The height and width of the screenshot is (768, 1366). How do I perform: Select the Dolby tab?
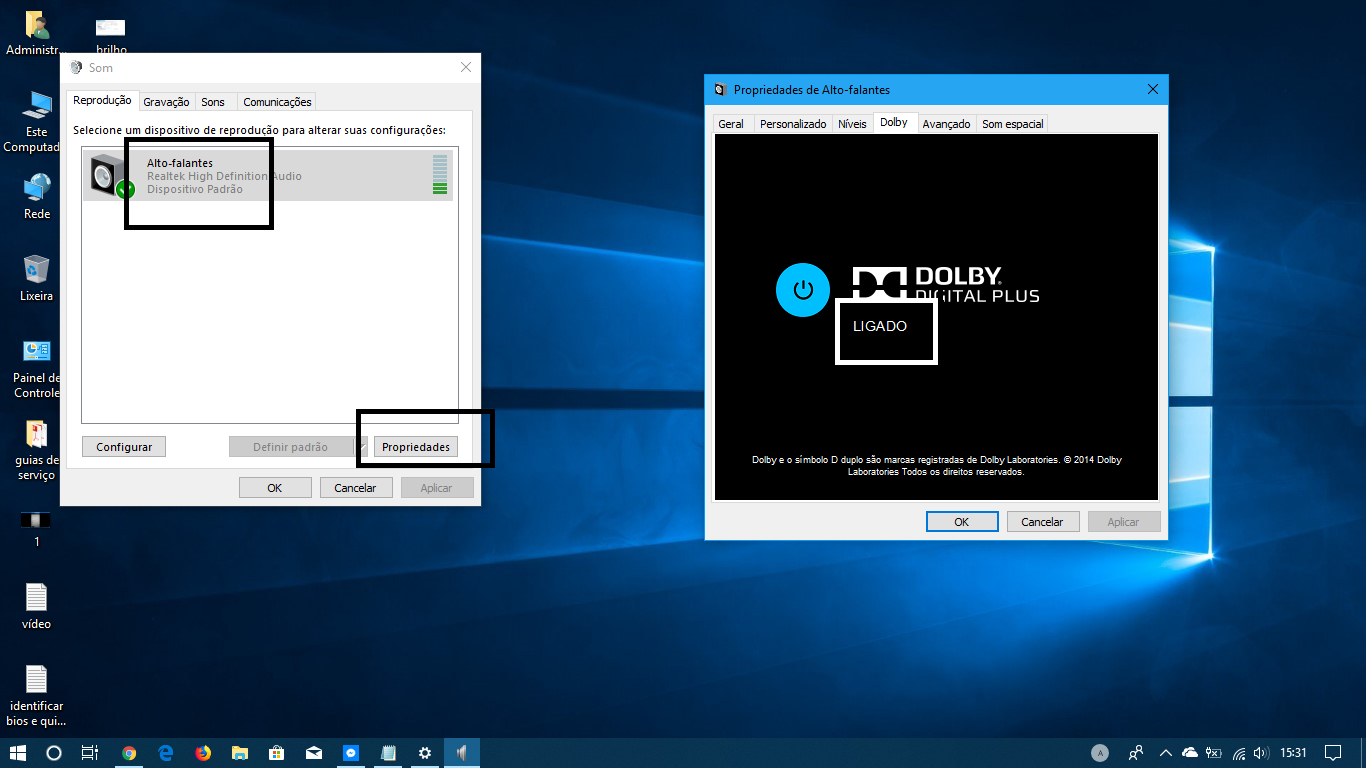[894, 122]
